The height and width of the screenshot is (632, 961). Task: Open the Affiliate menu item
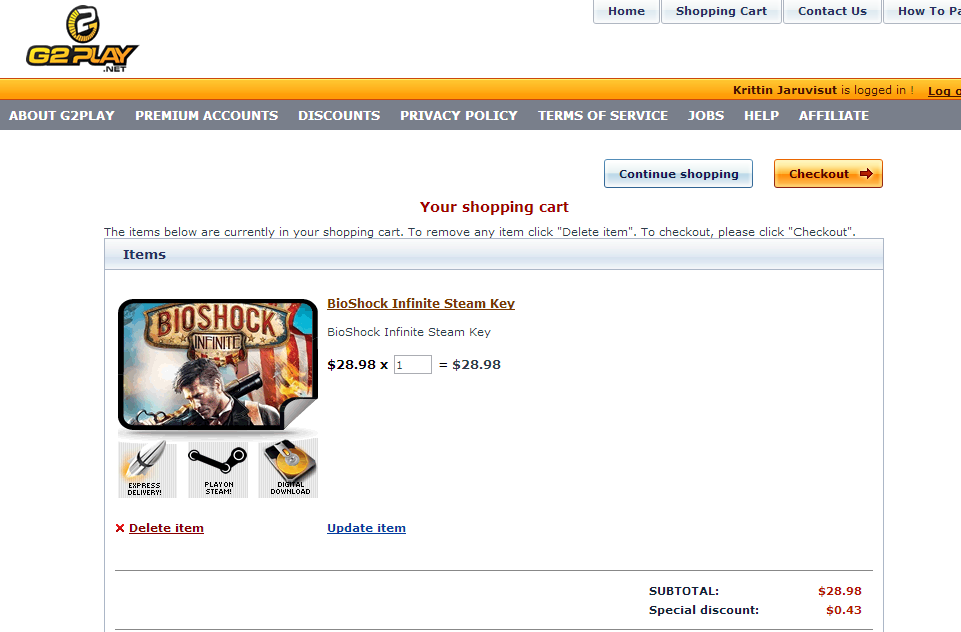(834, 116)
